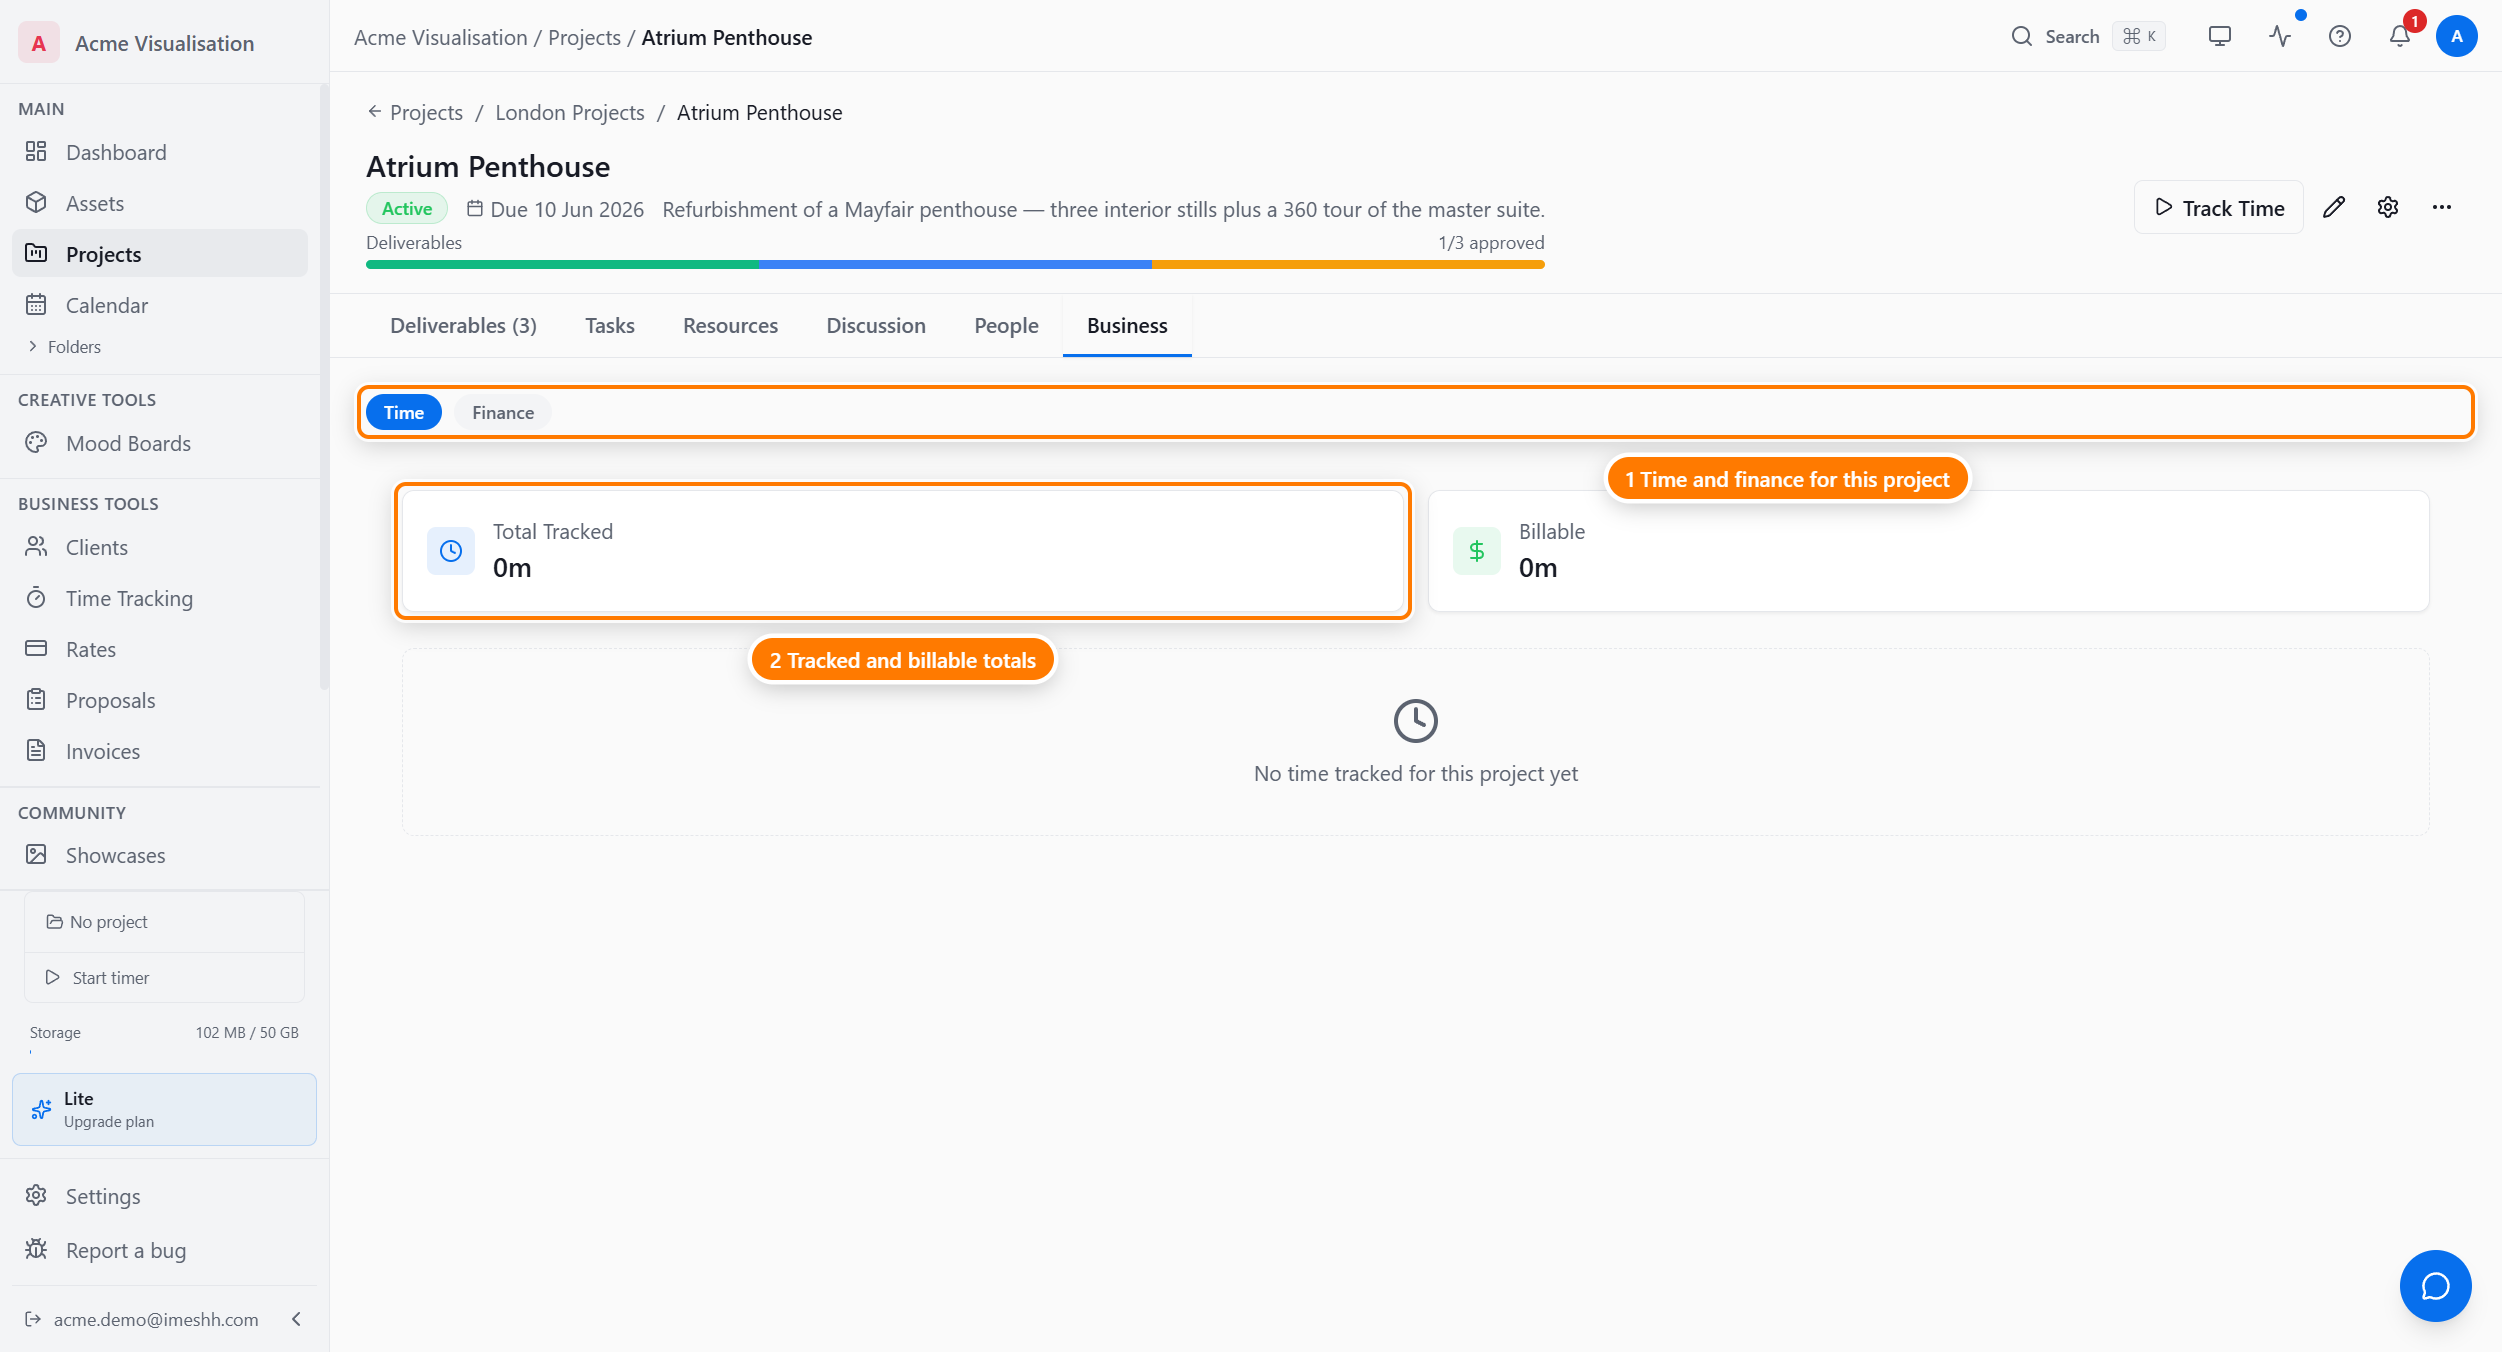Open the project more options menu
The height and width of the screenshot is (1352, 2502).
tap(2441, 207)
